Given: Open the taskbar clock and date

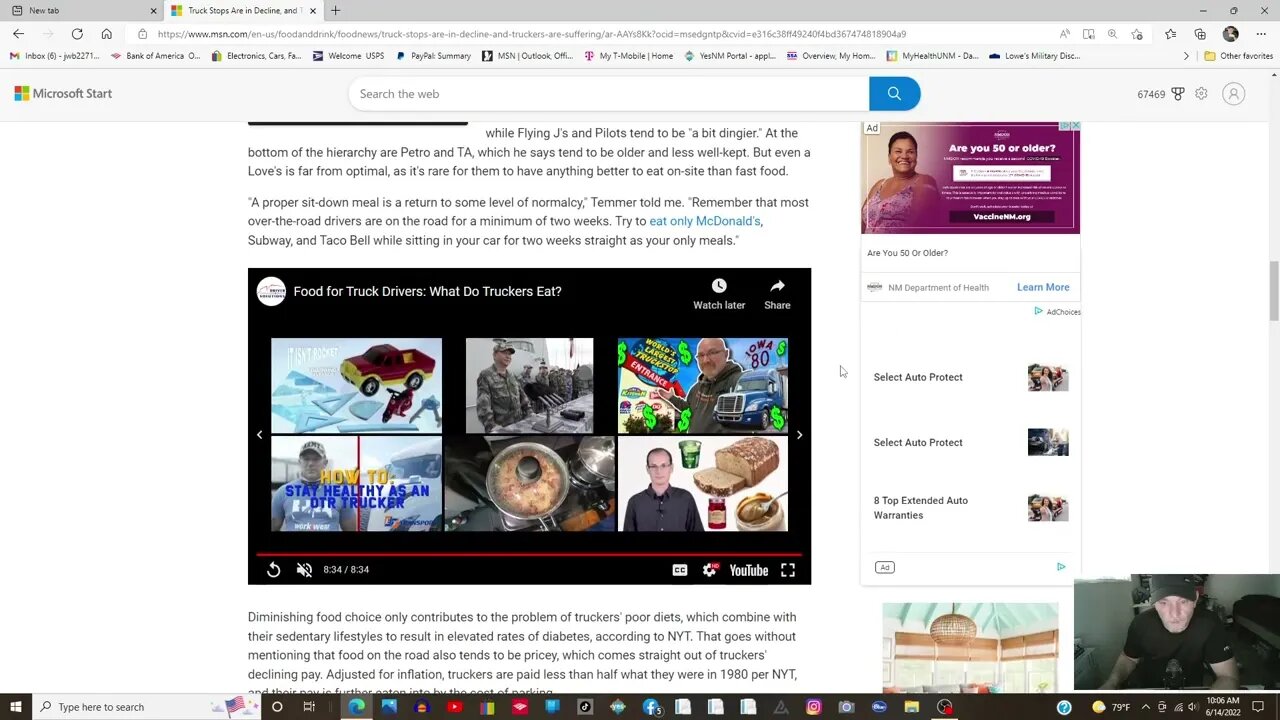Looking at the screenshot, I should point(1222,707).
